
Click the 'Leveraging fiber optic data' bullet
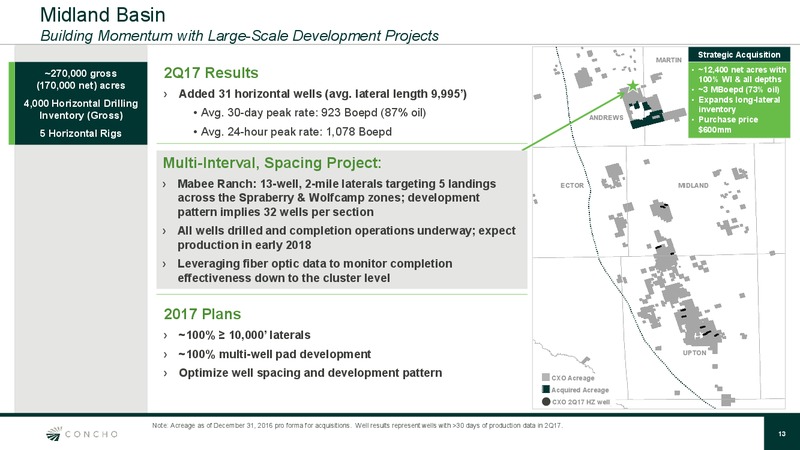[314, 271]
